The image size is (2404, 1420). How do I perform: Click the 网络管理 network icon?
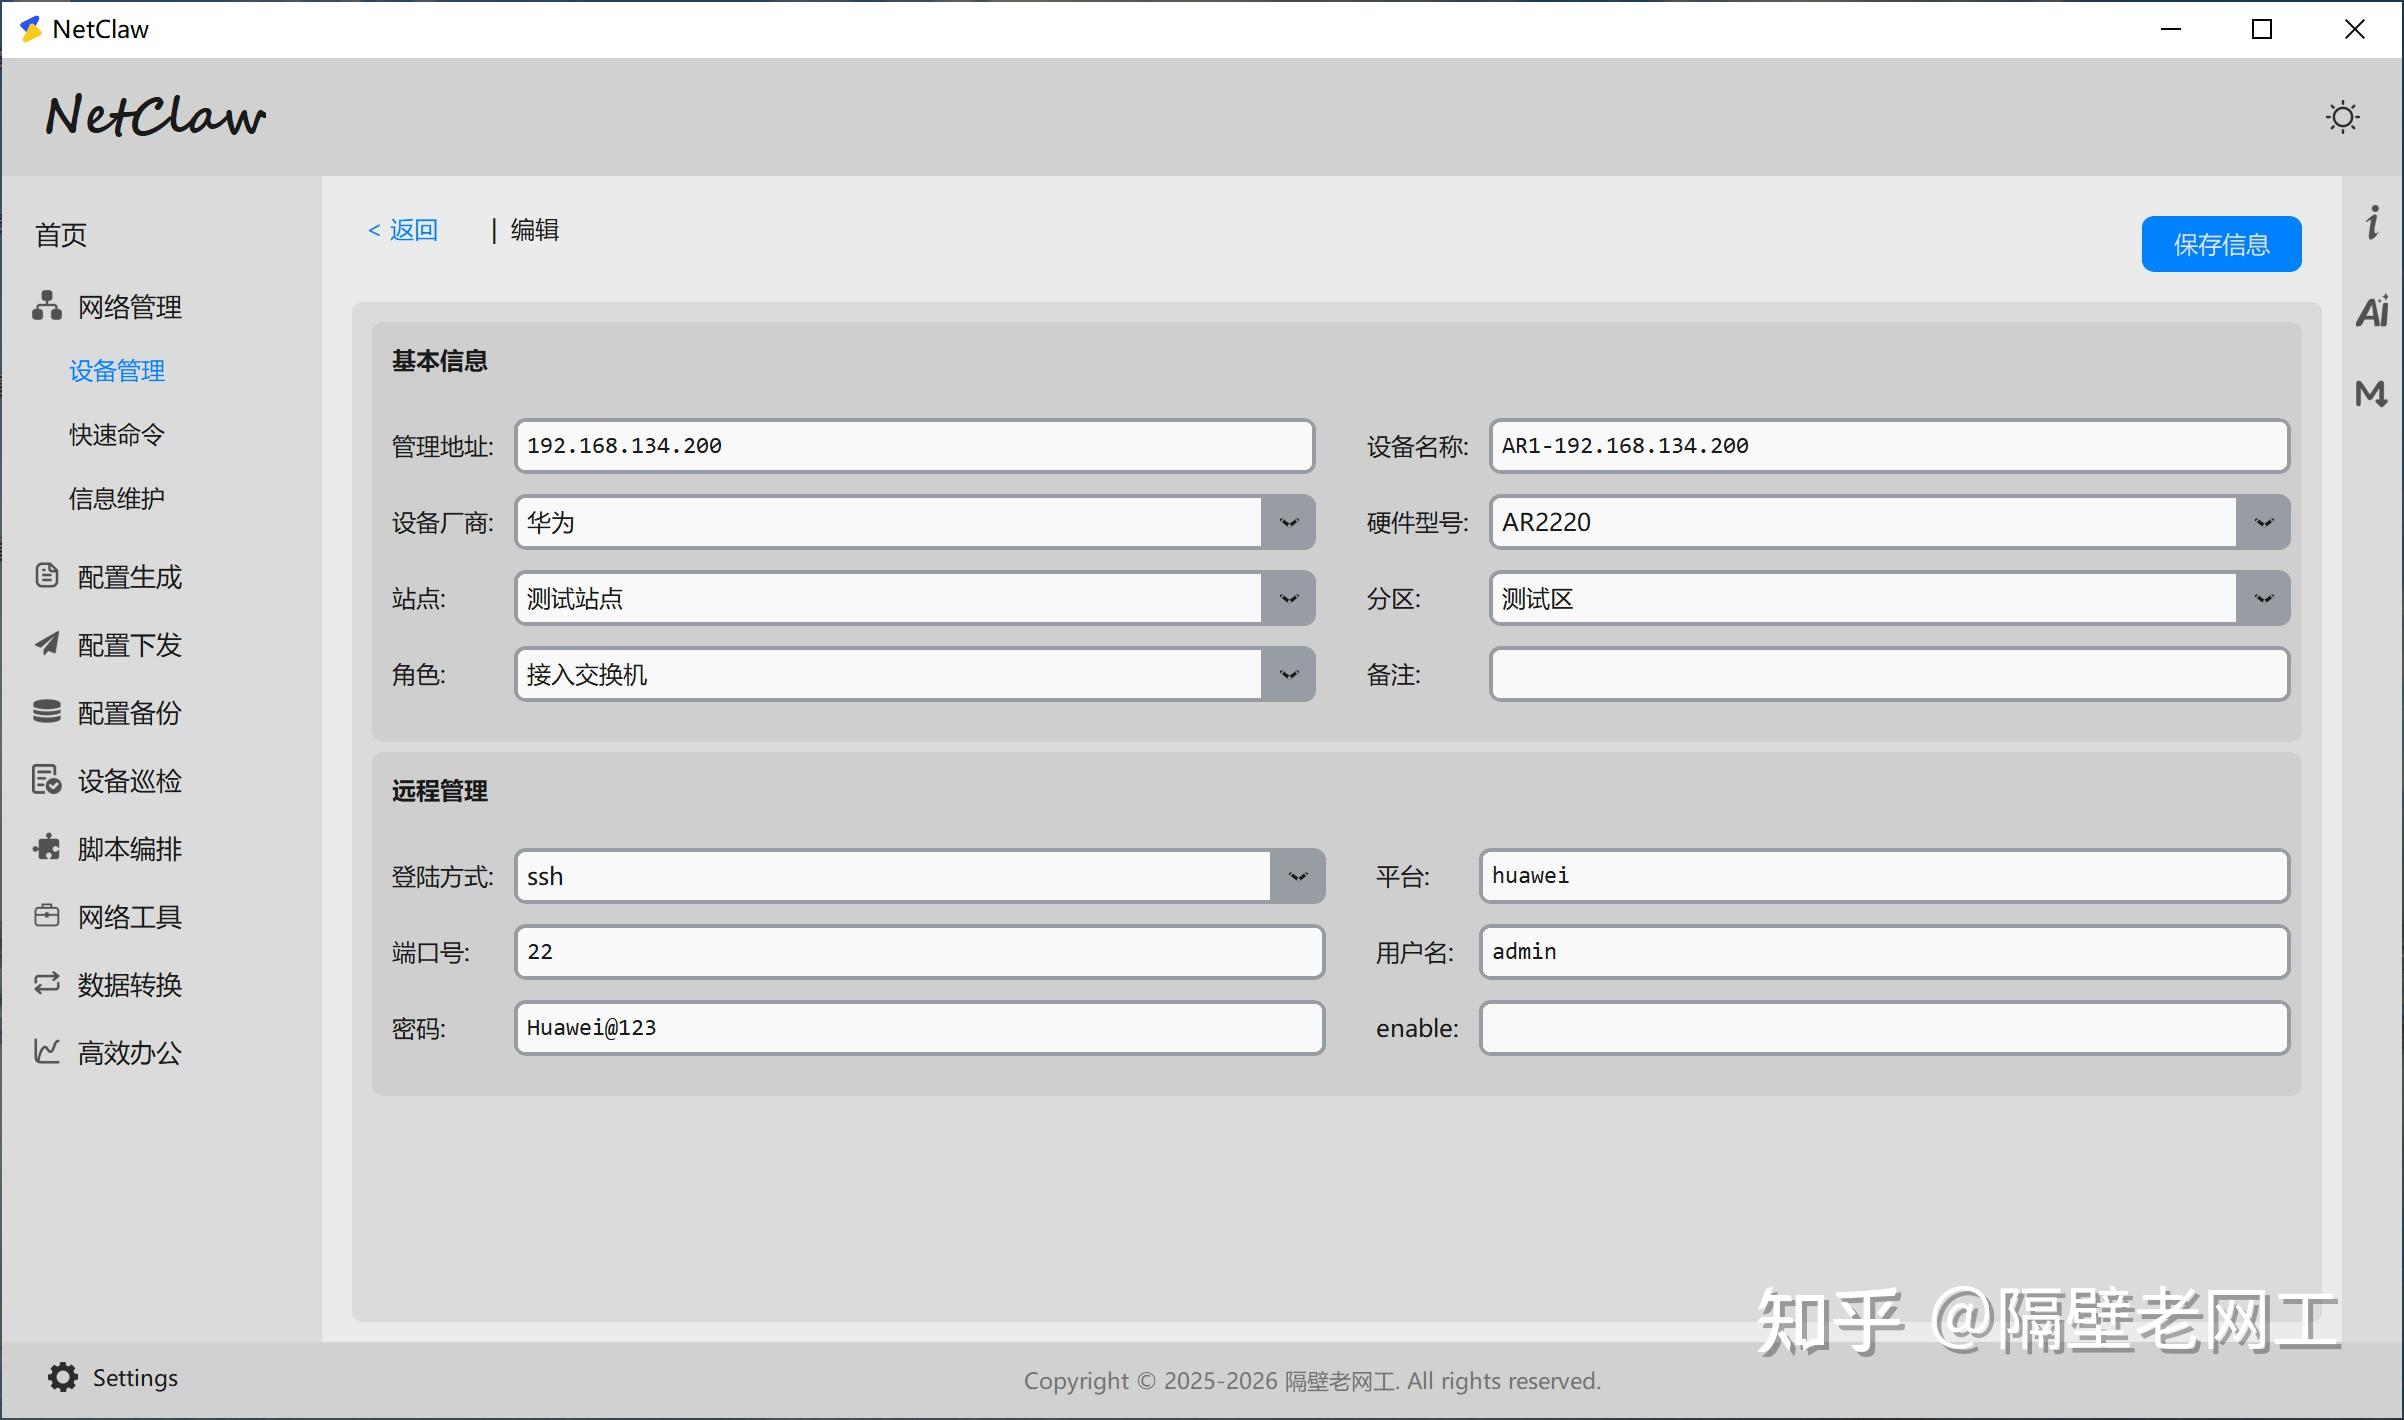[46, 306]
